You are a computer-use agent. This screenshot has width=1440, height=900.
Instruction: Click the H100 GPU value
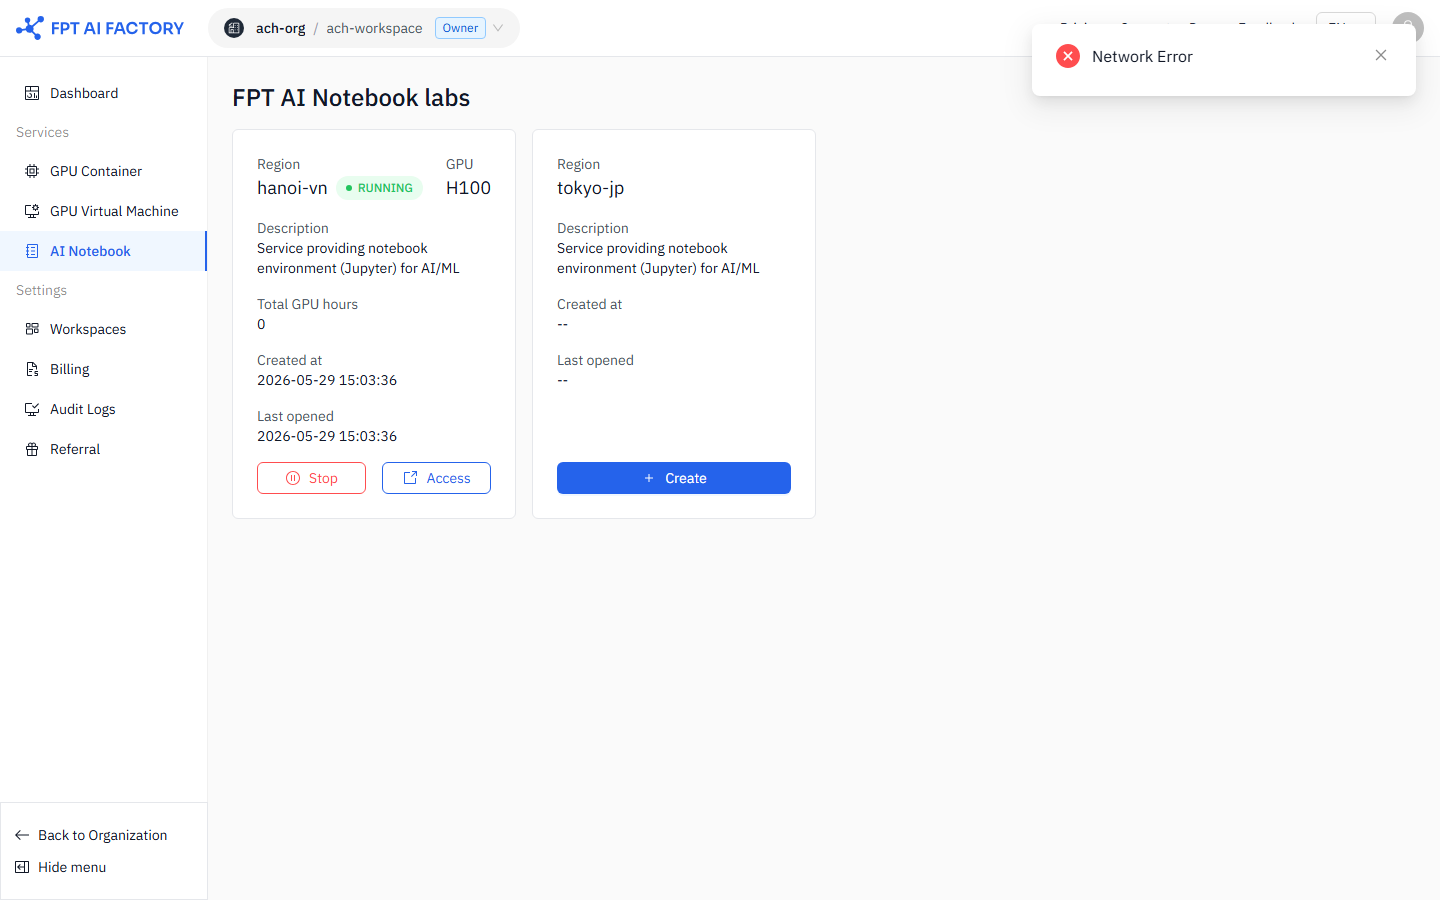click(468, 188)
